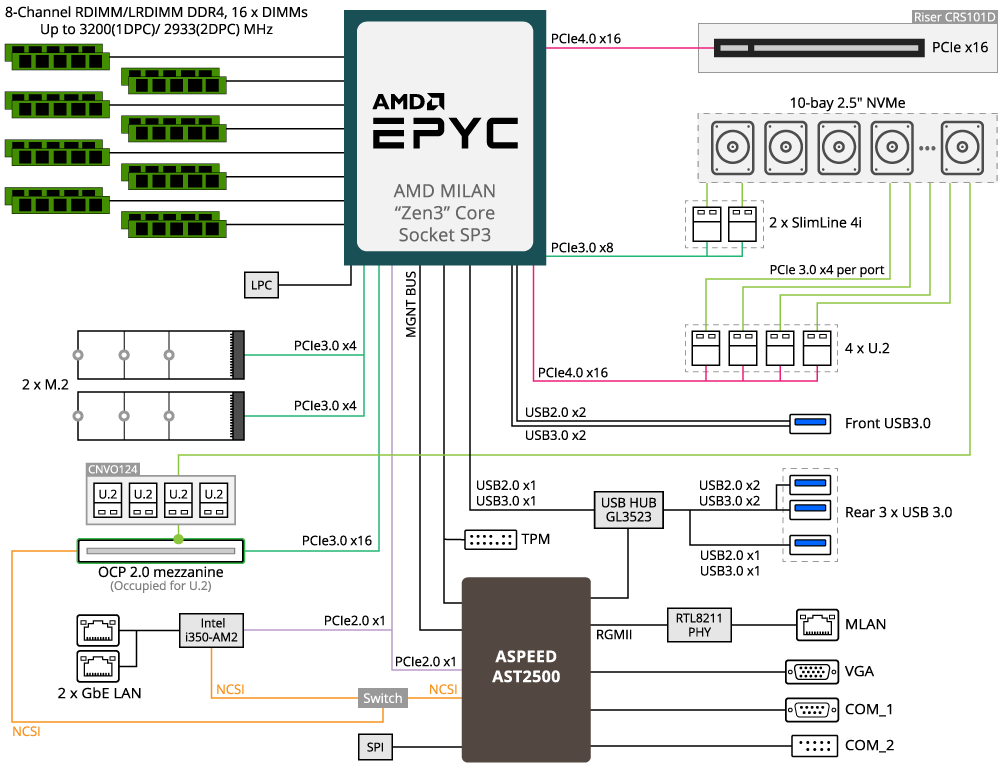Click the gray Switch box
This screenshot has height=770, width=1000.
point(383,698)
